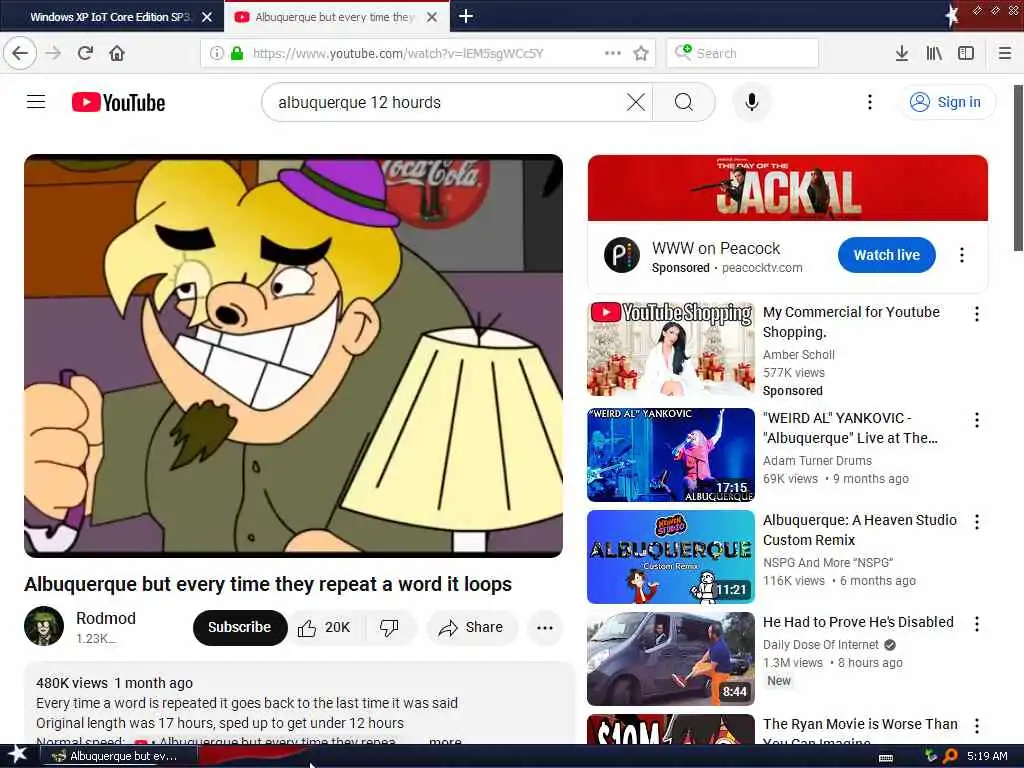Open page actions three-dot menu in URL bar

[613, 53]
